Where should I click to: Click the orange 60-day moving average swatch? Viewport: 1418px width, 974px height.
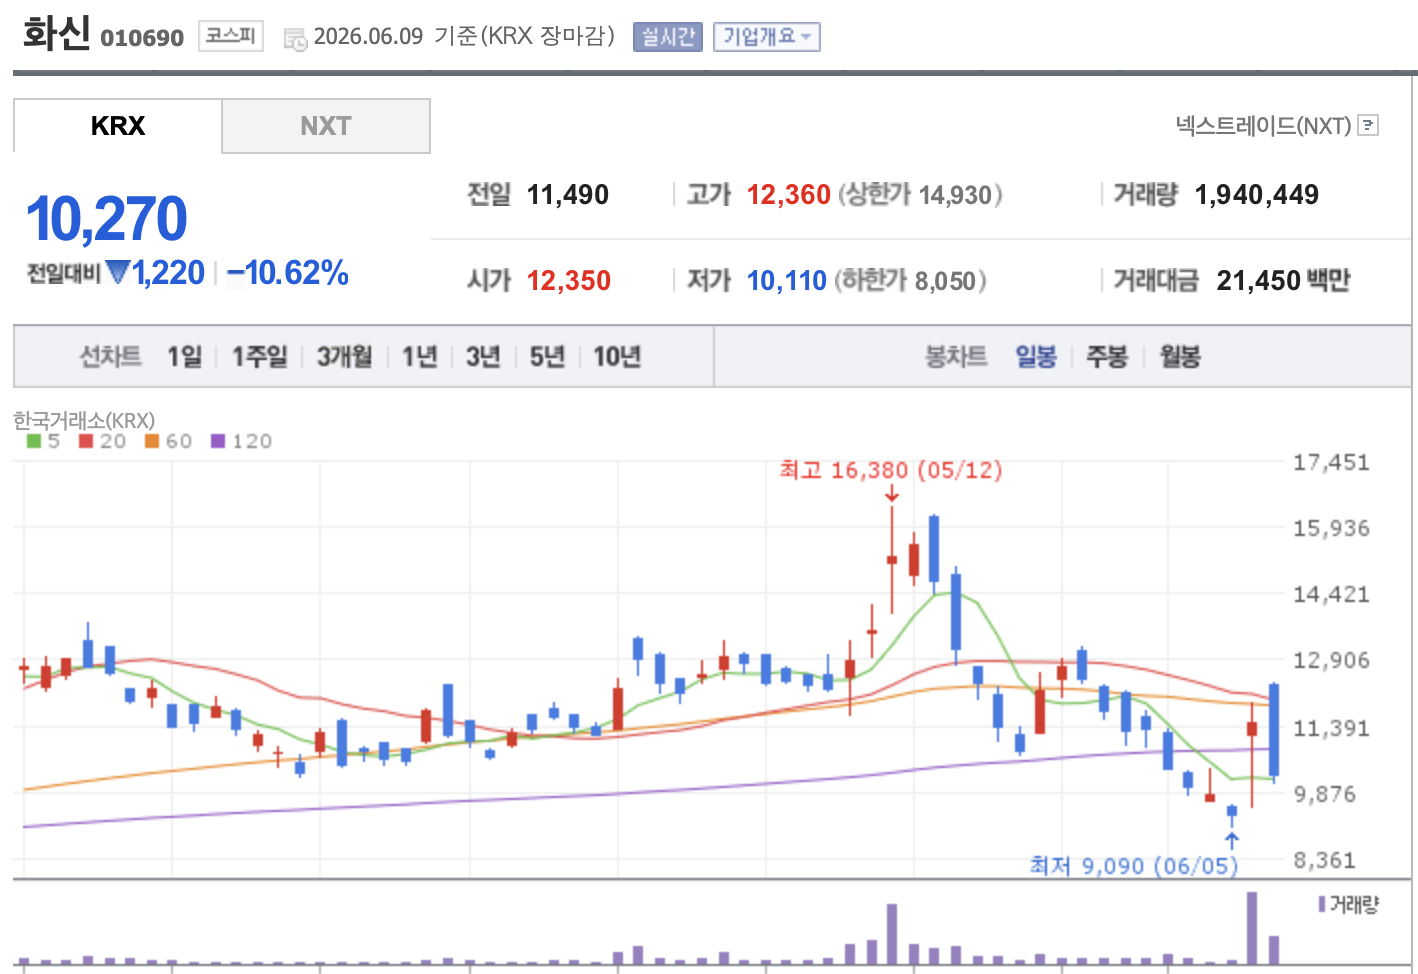[152, 441]
